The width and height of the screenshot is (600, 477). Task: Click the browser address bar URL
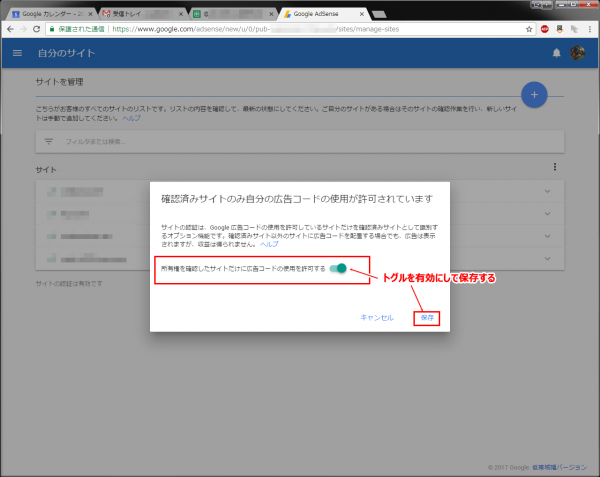click(250, 30)
